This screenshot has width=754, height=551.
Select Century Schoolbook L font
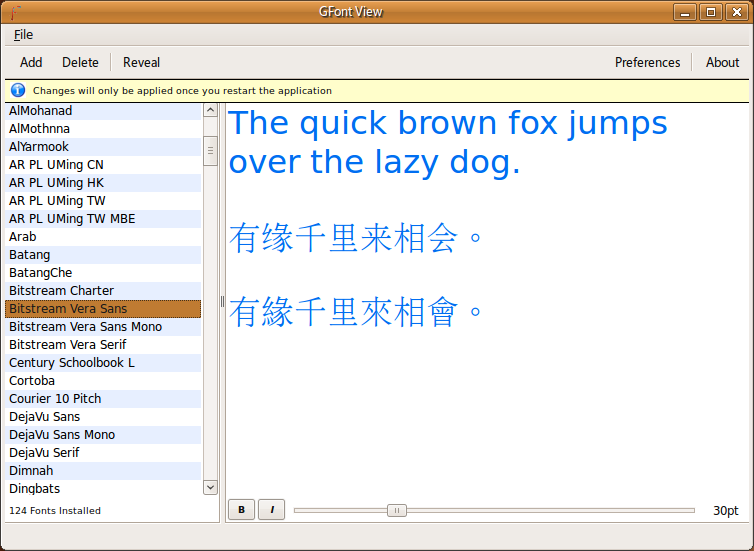(x=103, y=363)
